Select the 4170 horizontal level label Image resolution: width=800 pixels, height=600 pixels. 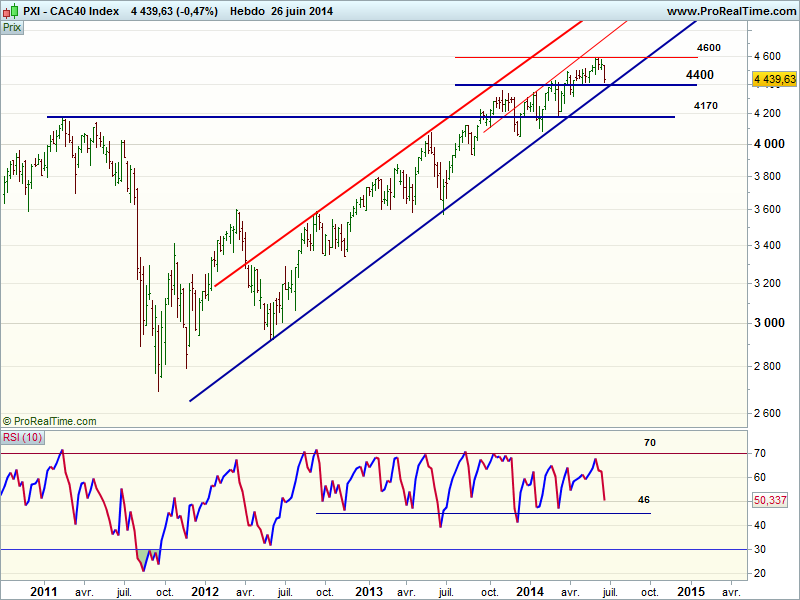(705, 105)
